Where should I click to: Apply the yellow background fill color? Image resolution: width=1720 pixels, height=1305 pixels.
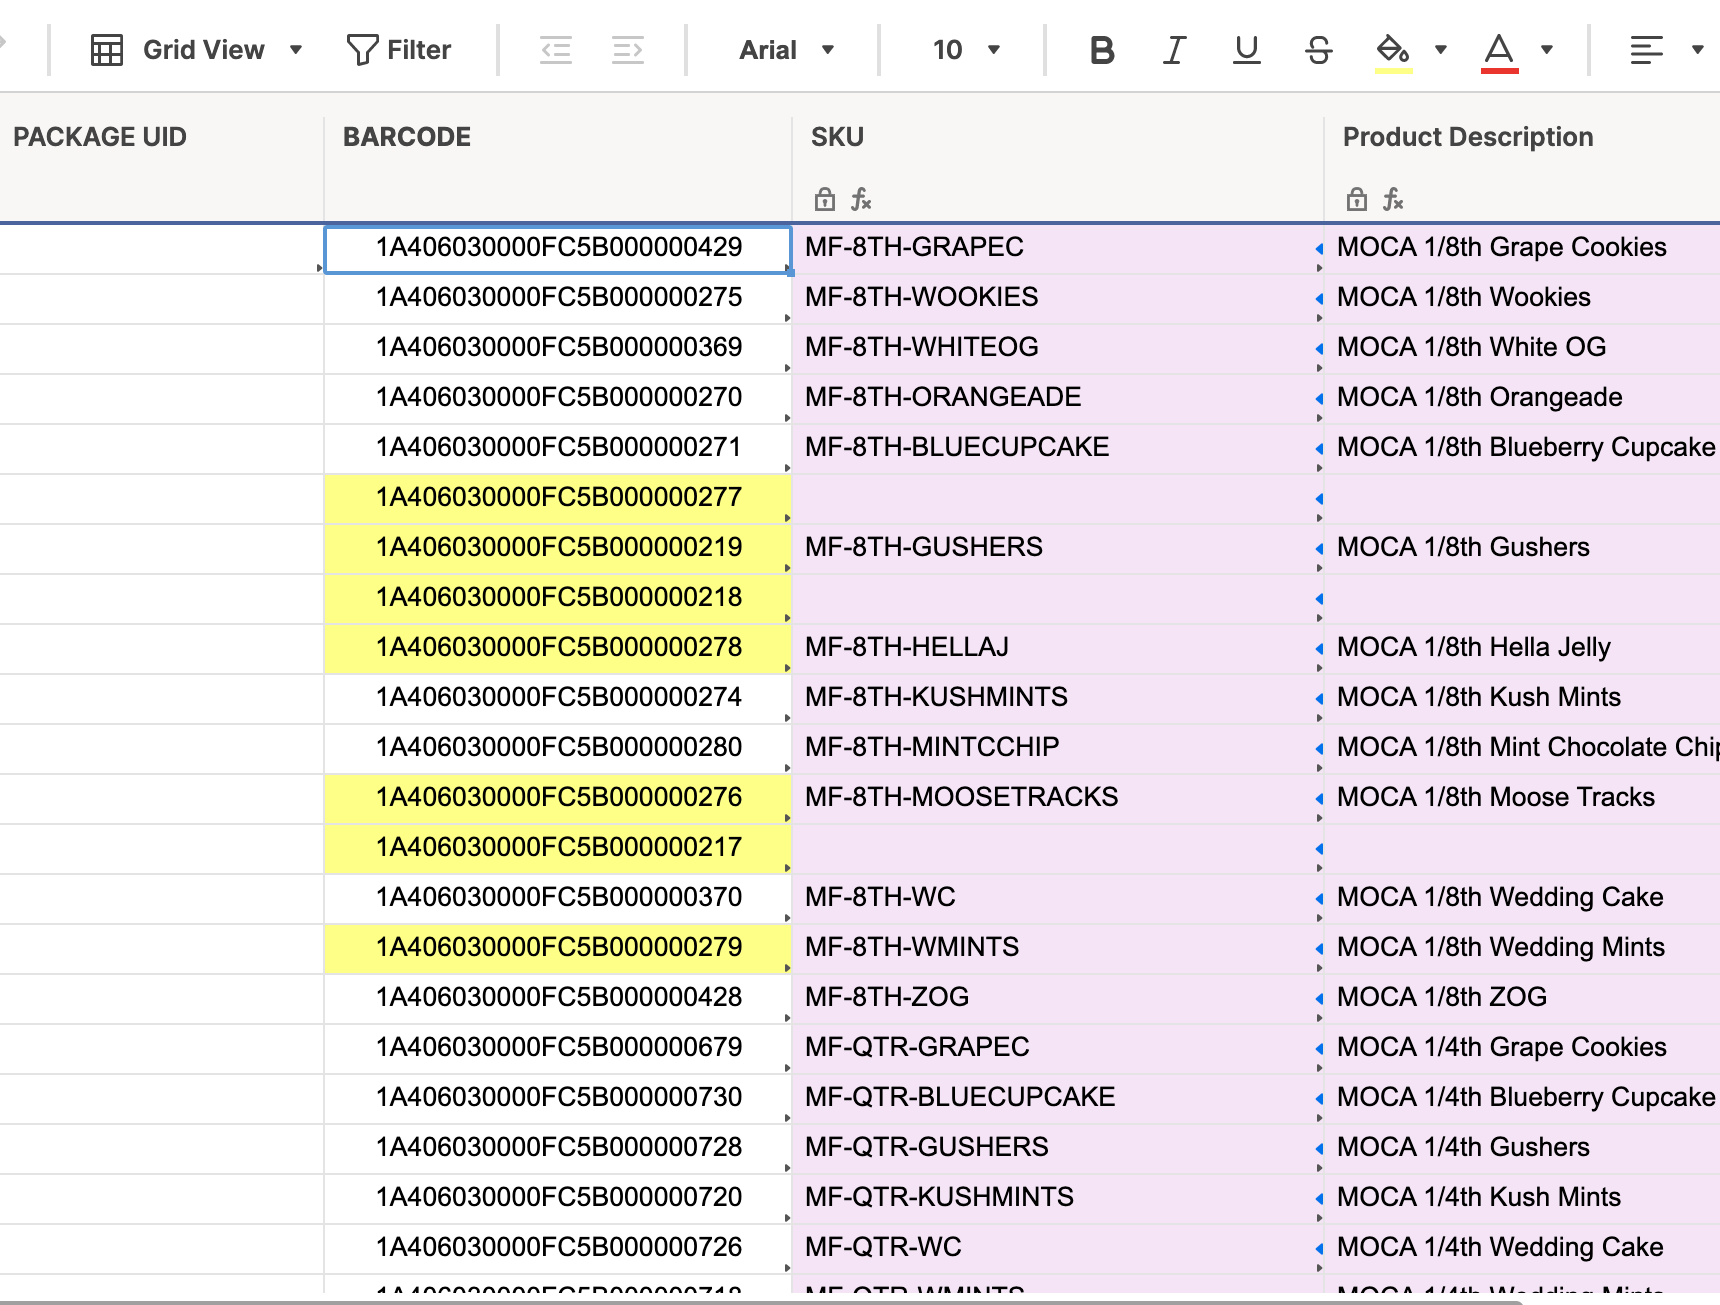[1393, 52]
